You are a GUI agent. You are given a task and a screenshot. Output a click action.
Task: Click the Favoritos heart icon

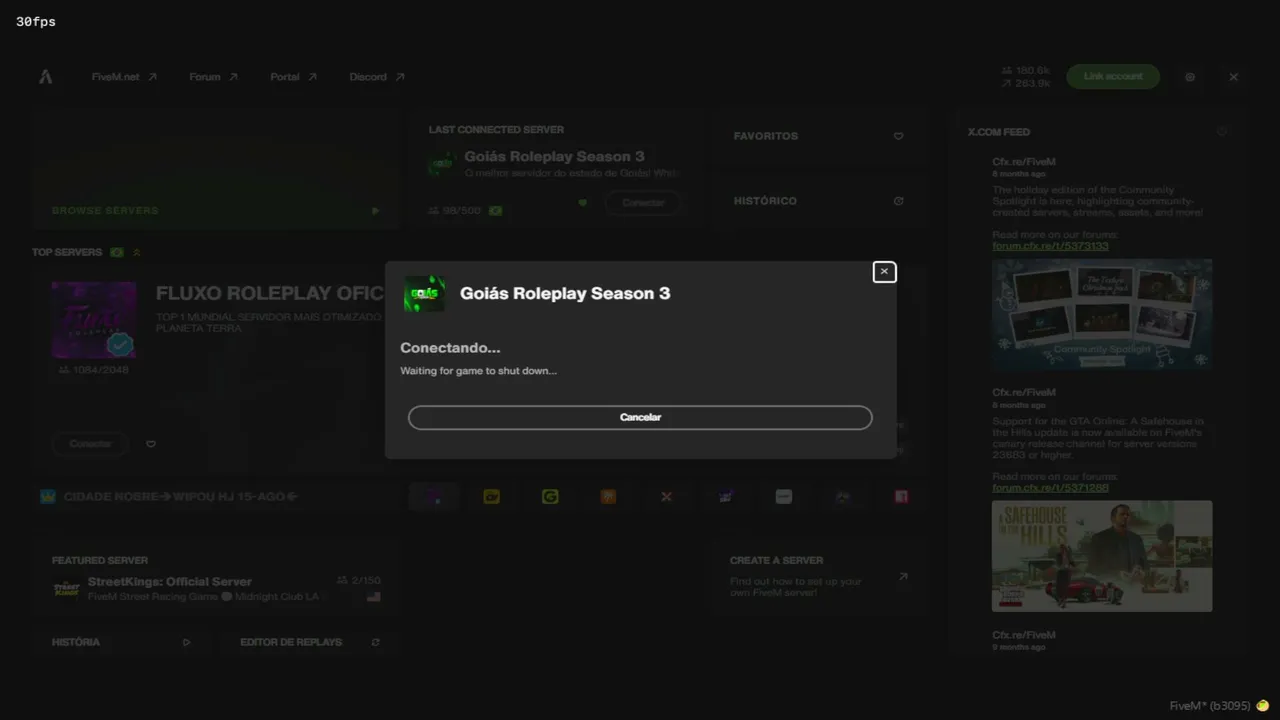(898, 136)
